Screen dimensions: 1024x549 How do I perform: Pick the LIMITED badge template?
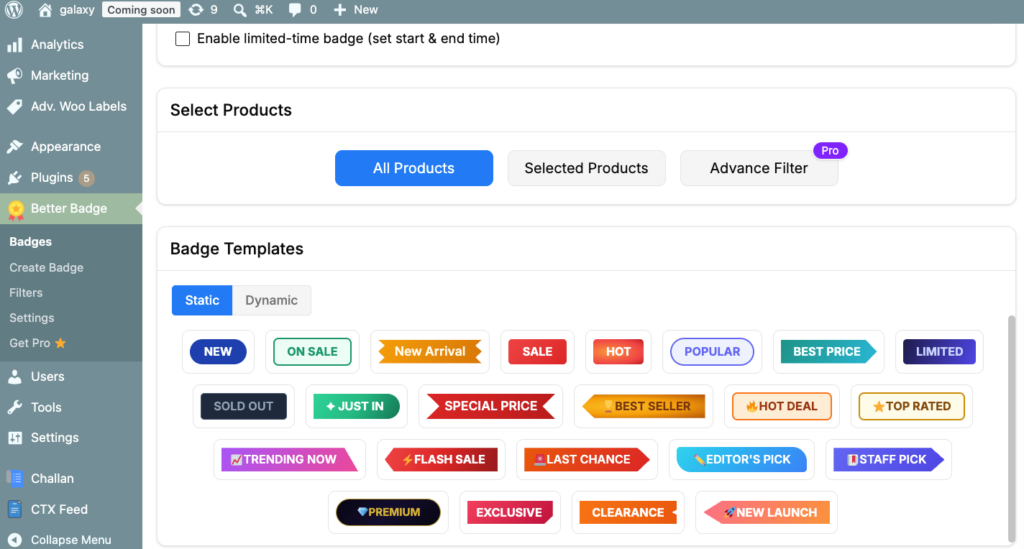tap(939, 352)
